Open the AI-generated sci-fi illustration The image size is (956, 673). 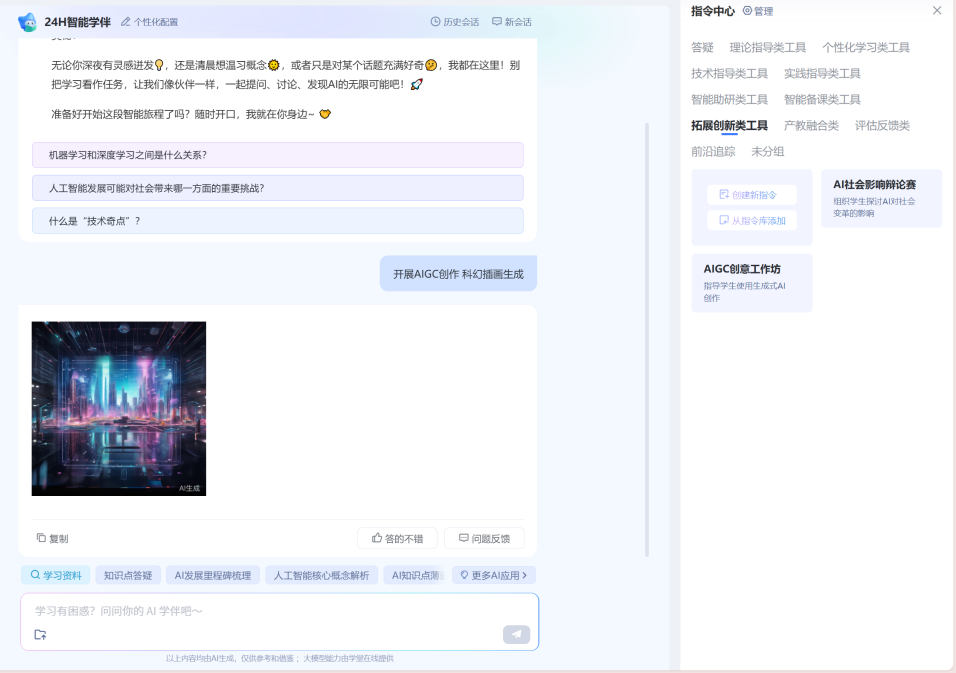tap(118, 408)
